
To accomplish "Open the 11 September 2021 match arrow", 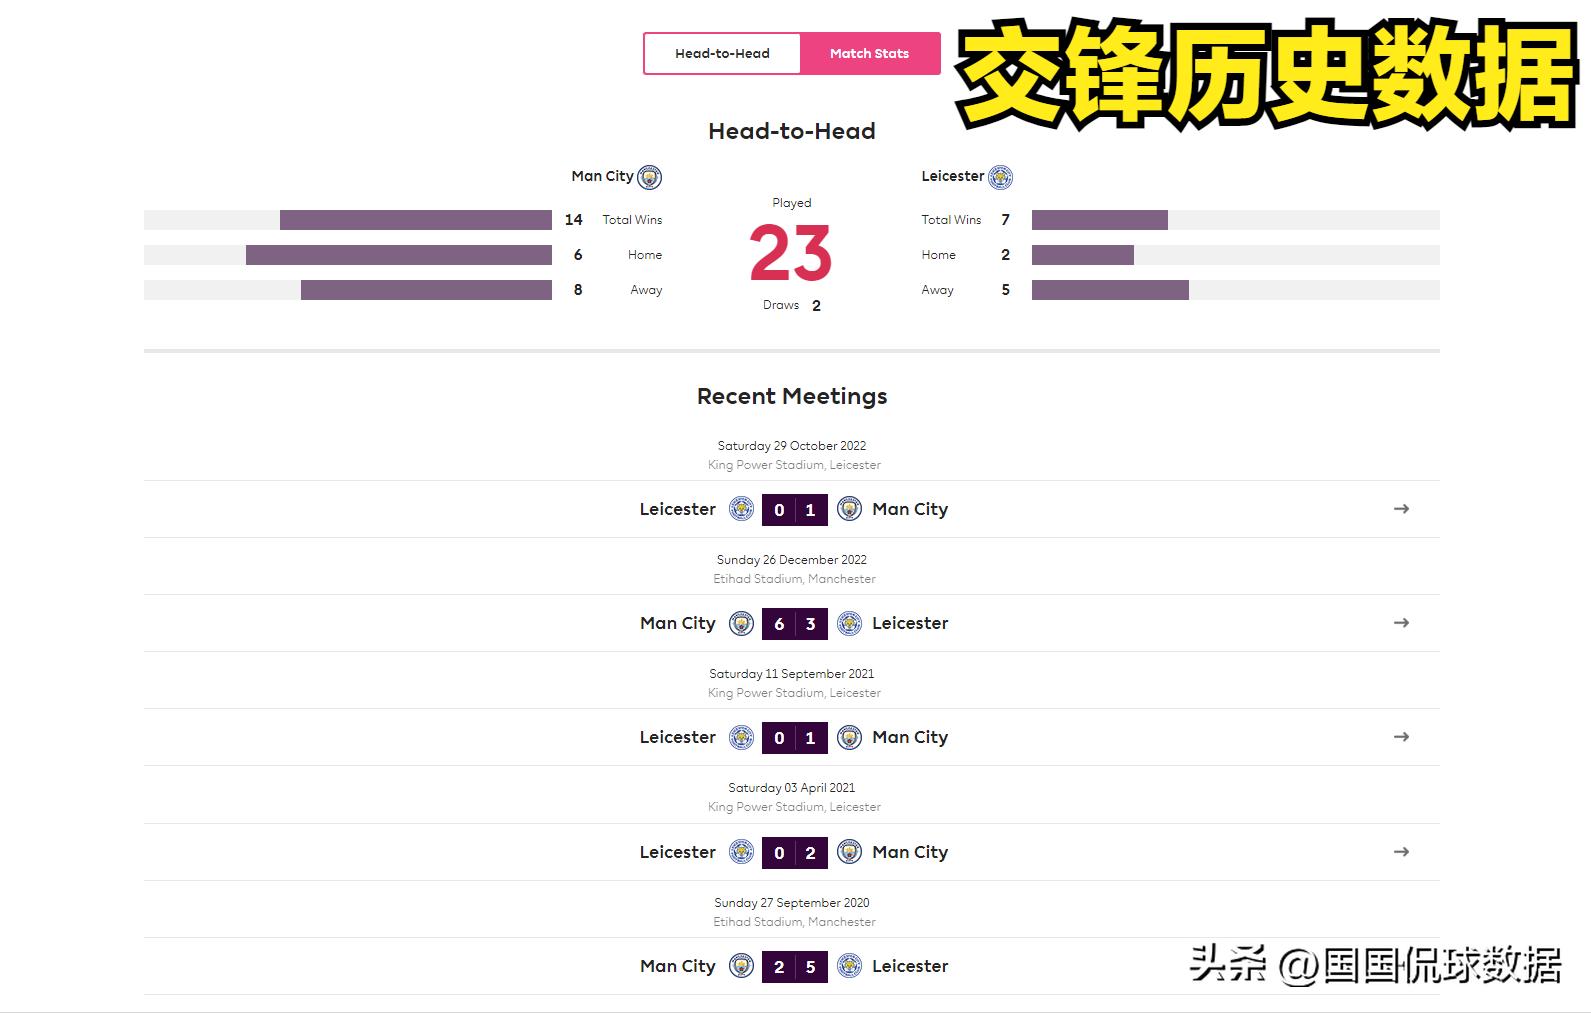I will (1401, 737).
